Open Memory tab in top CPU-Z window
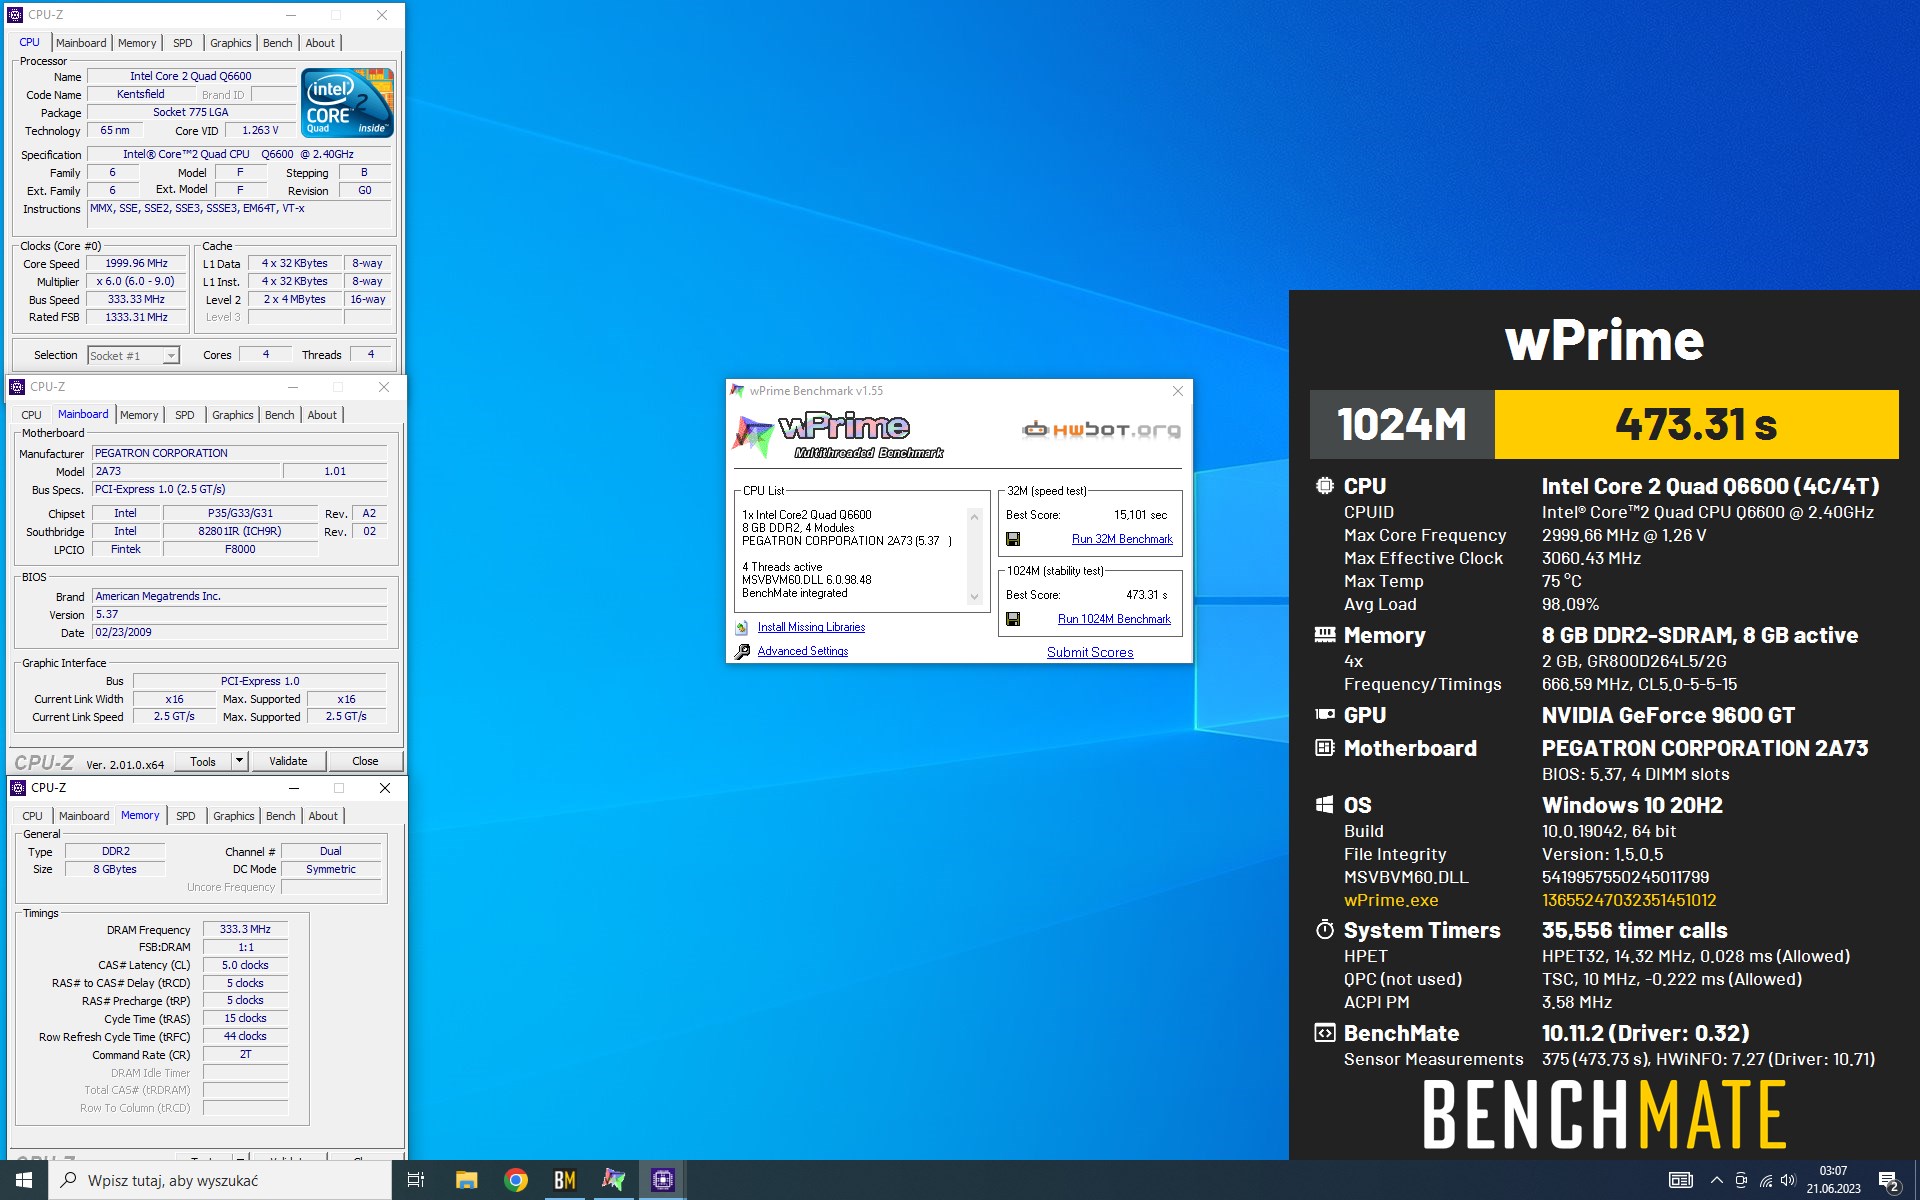Image resolution: width=1920 pixels, height=1200 pixels. point(137,43)
